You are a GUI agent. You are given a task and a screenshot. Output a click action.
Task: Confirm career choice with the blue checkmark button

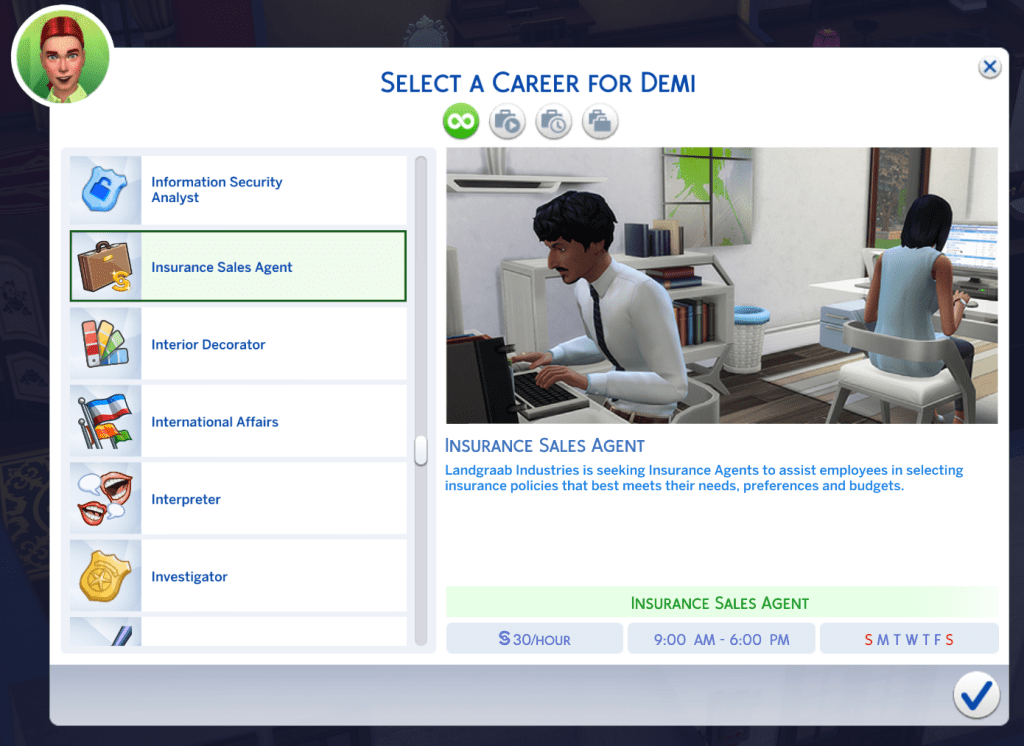(x=977, y=695)
